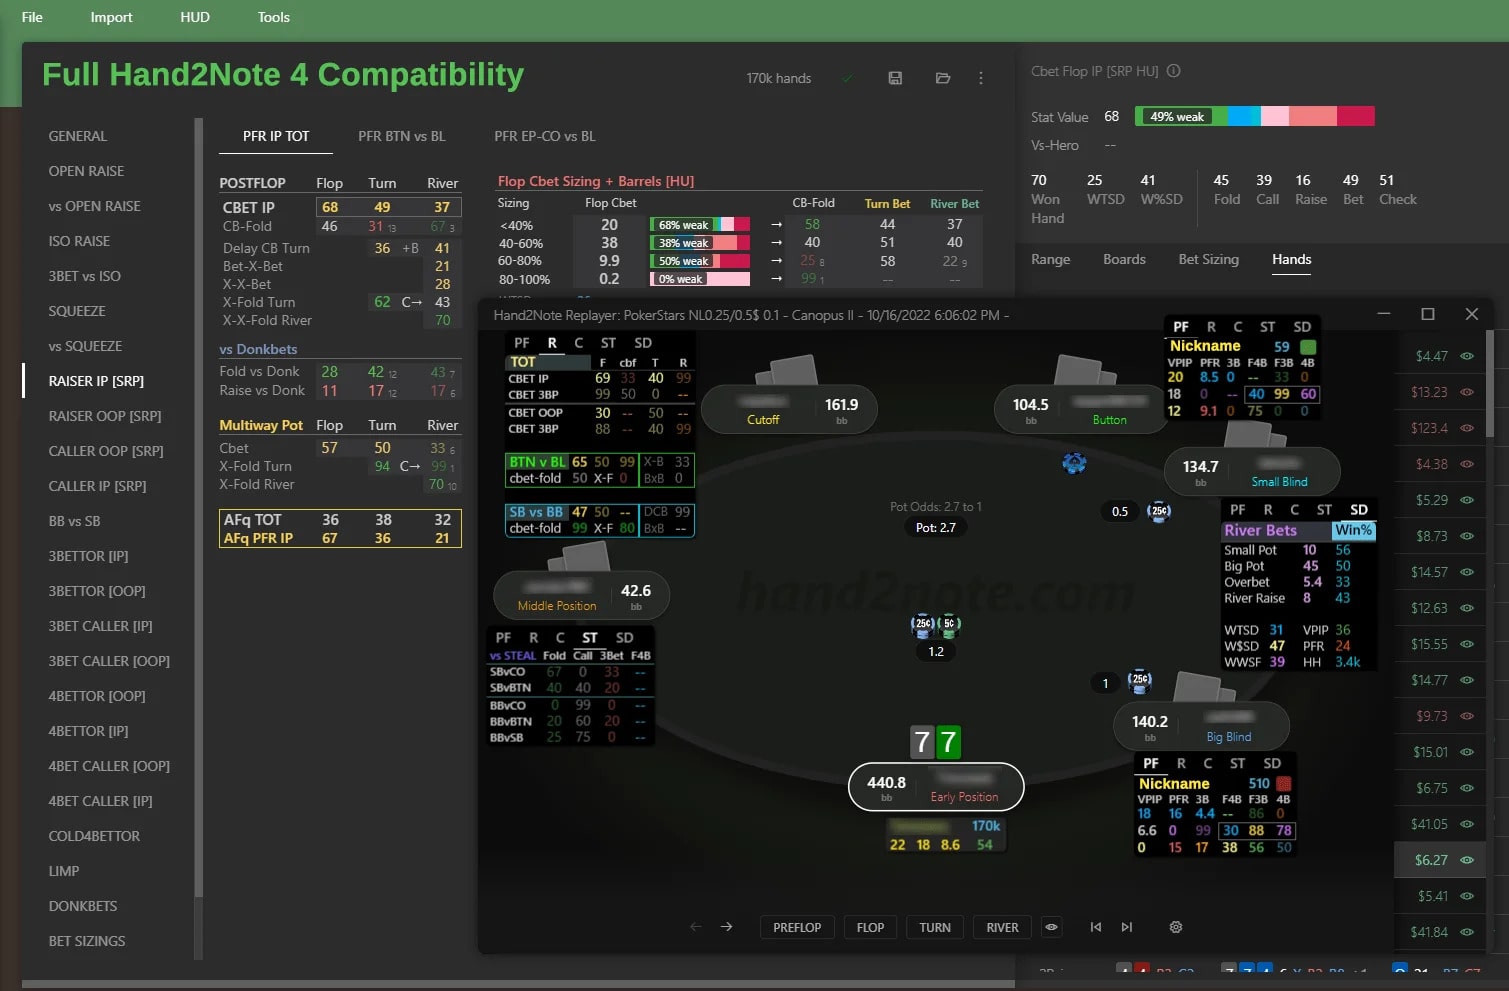Click the TURN street button

935,927
